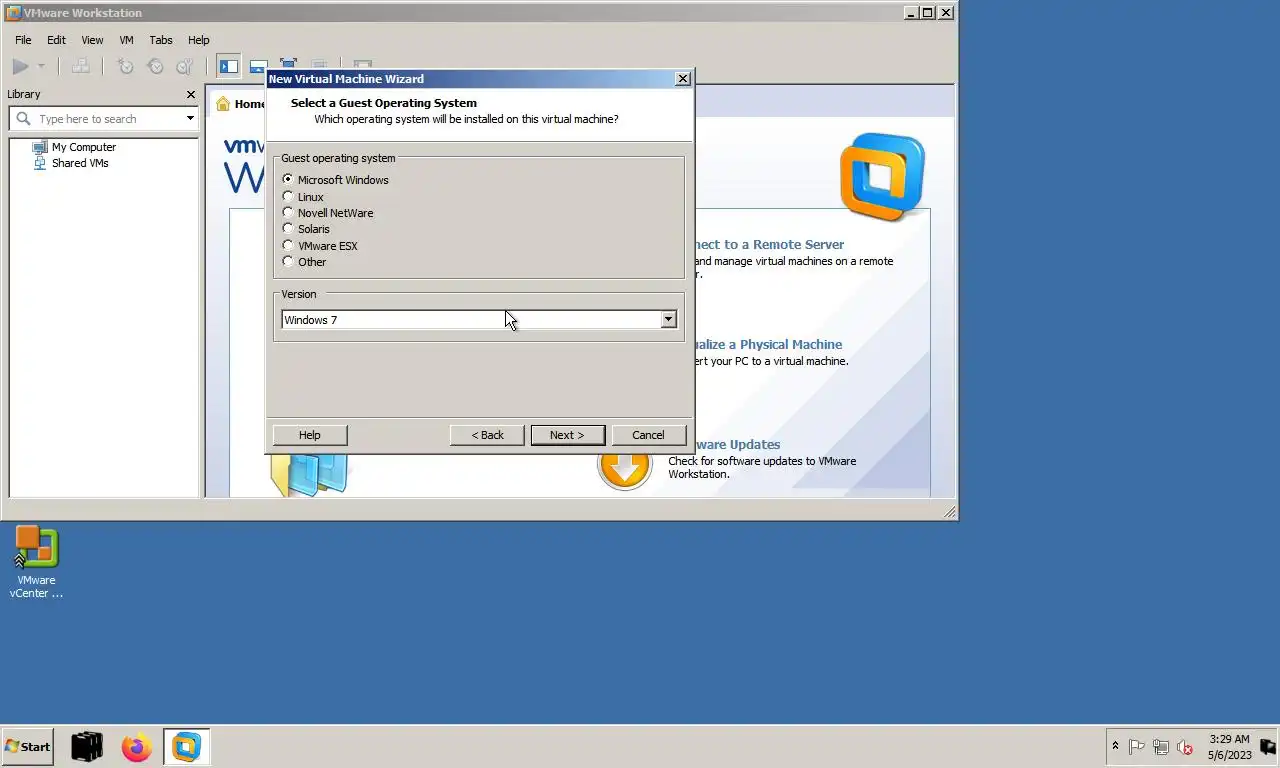Click the Cancel button in the wizard
1280x768 pixels.
648,435
